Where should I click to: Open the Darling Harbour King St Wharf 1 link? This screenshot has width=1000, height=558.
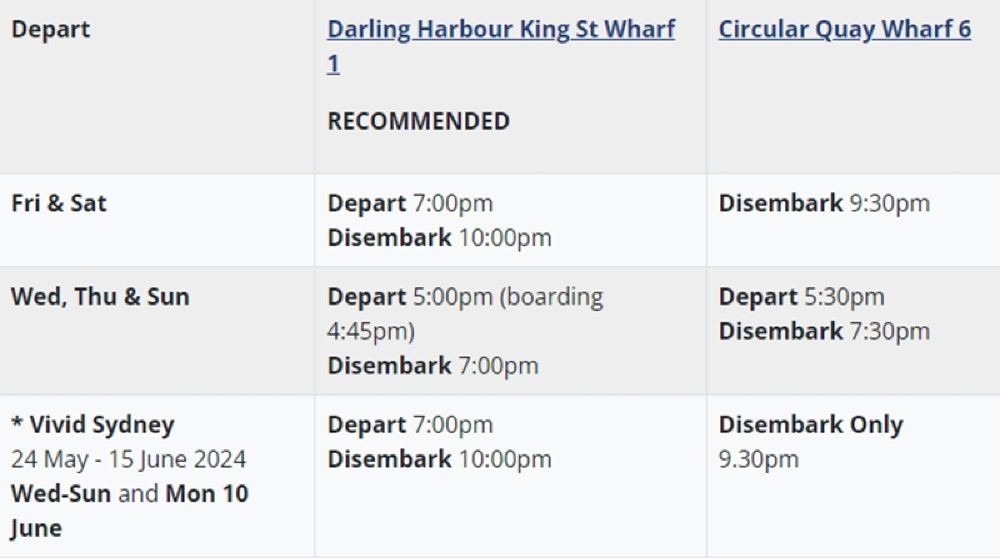click(500, 29)
